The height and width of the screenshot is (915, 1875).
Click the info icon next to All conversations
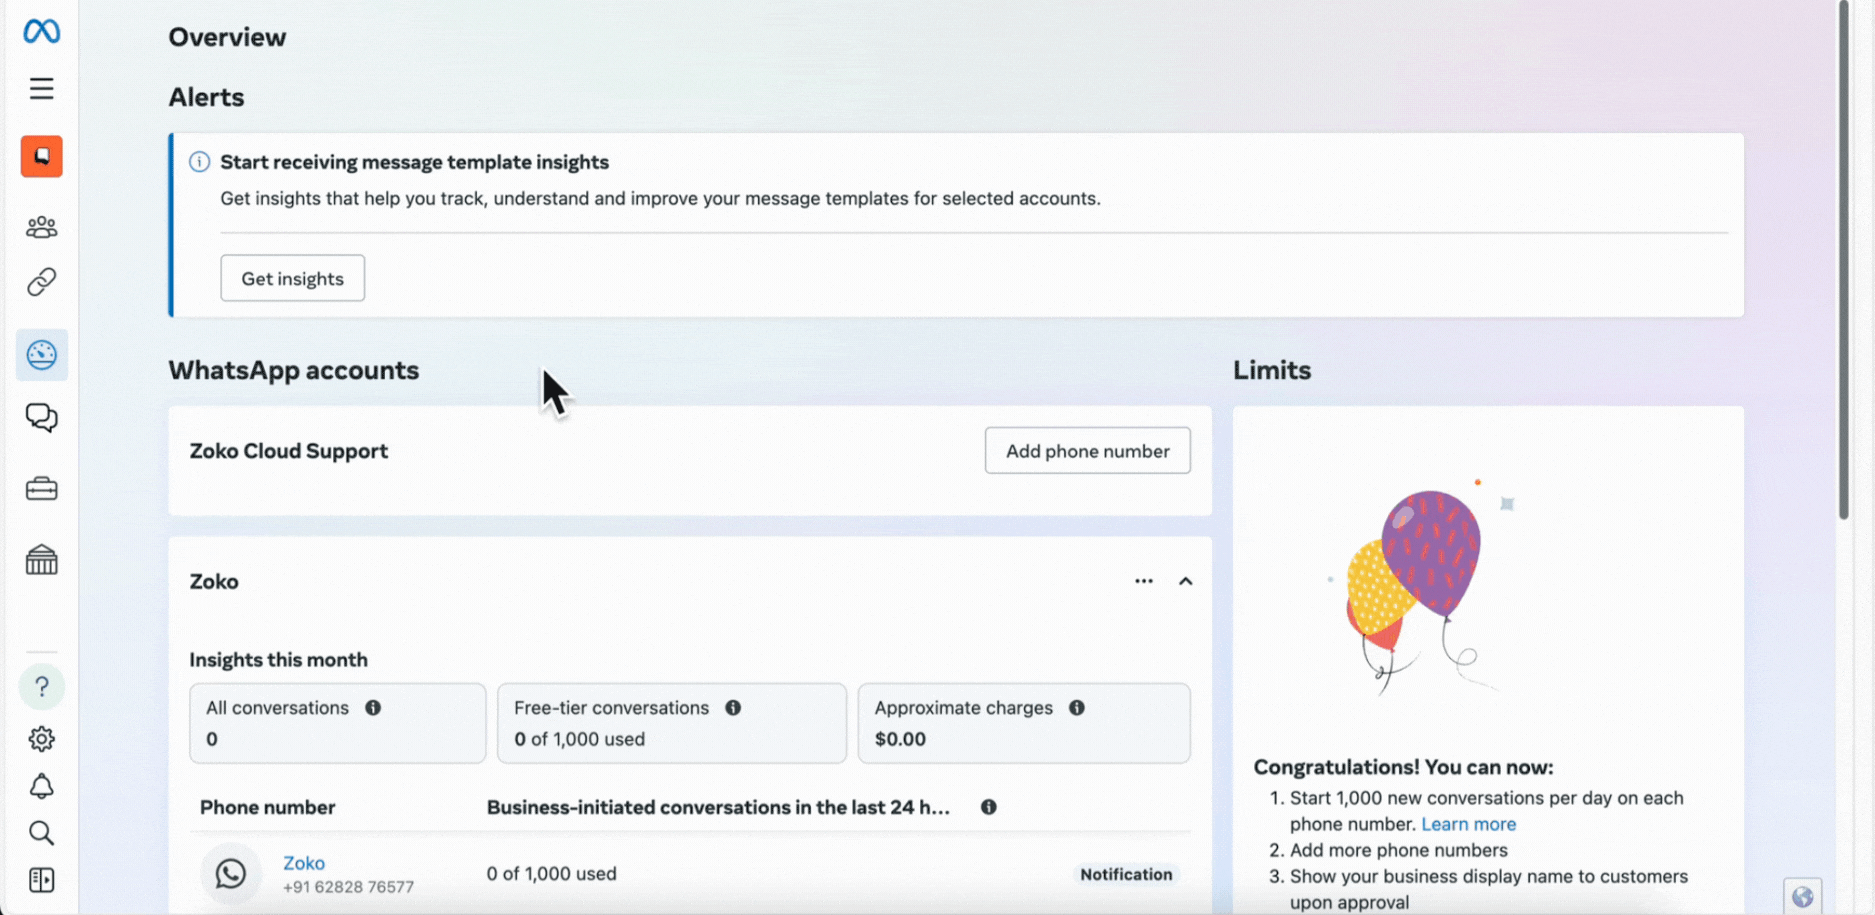tap(373, 708)
